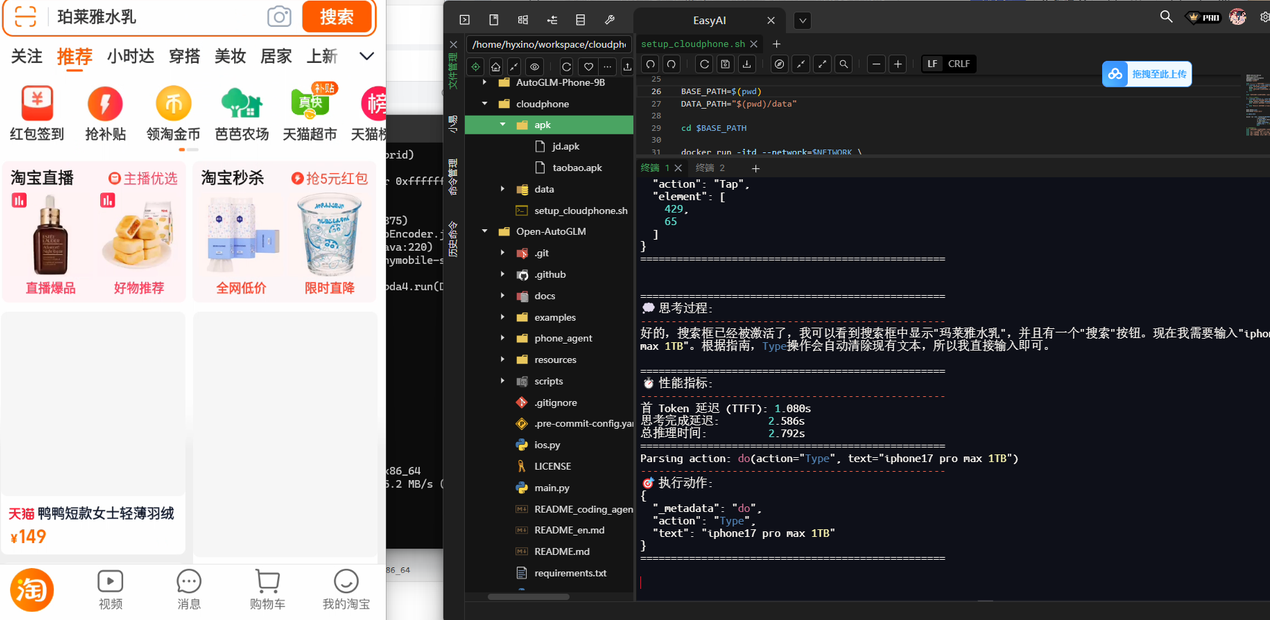Collapse the Open-AutoGLM folder
The image size is (1270, 620).
coord(485,232)
